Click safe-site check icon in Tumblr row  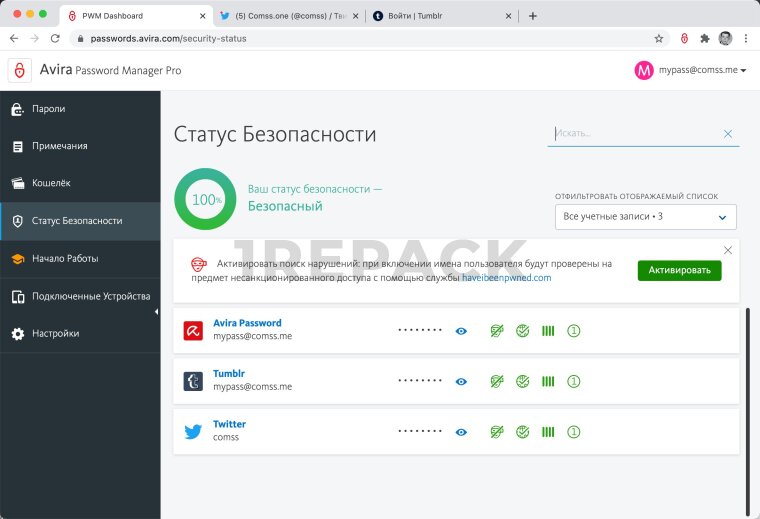click(x=522, y=381)
